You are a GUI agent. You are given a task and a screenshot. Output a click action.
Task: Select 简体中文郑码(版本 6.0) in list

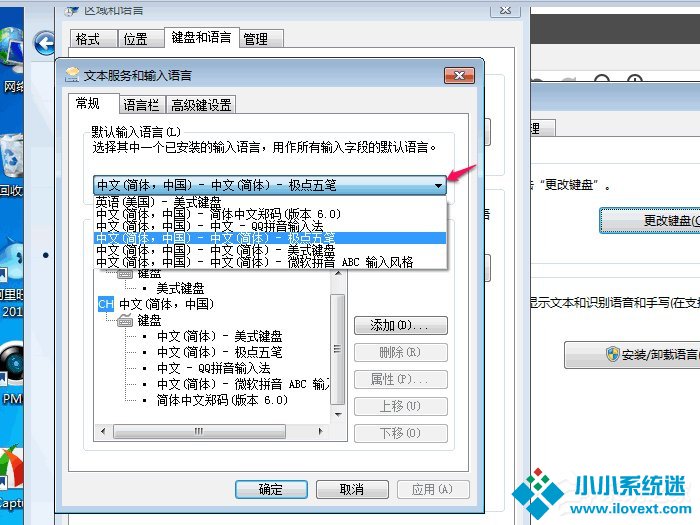pyautogui.click(x=222, y=400)
